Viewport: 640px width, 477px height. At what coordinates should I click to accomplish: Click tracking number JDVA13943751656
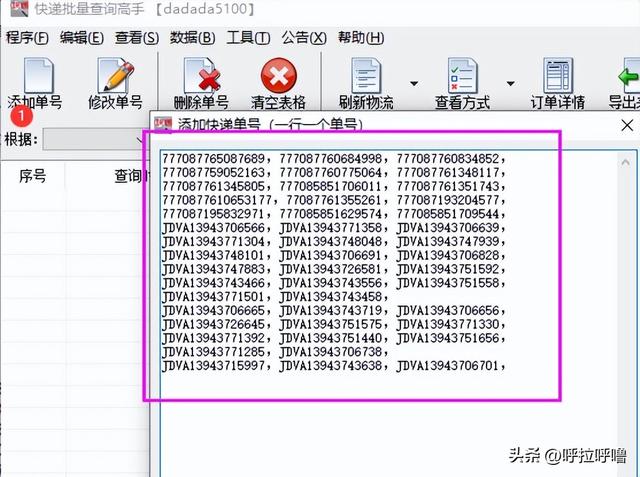tap(448, 338)
